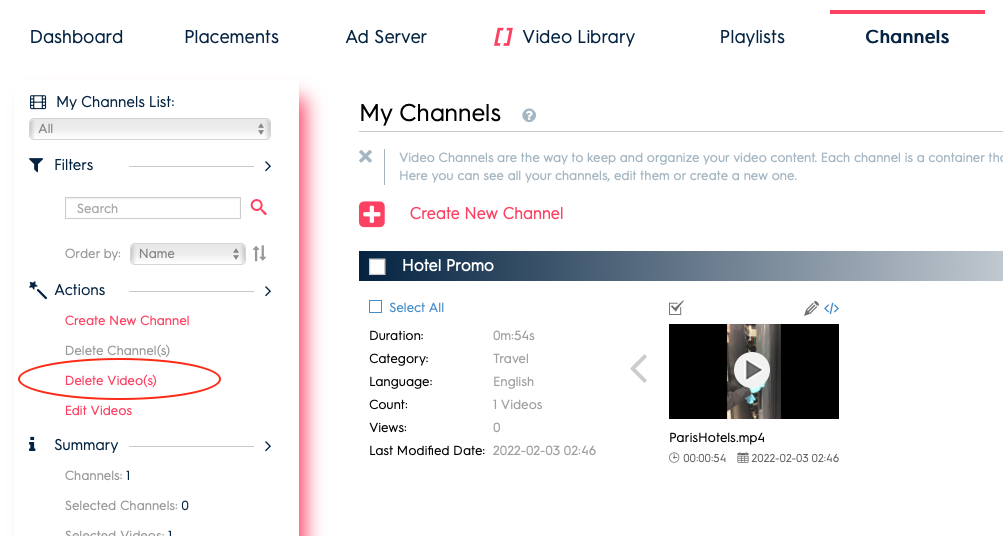Click the Duration value 0m:54s

click(x=514, y=336)
